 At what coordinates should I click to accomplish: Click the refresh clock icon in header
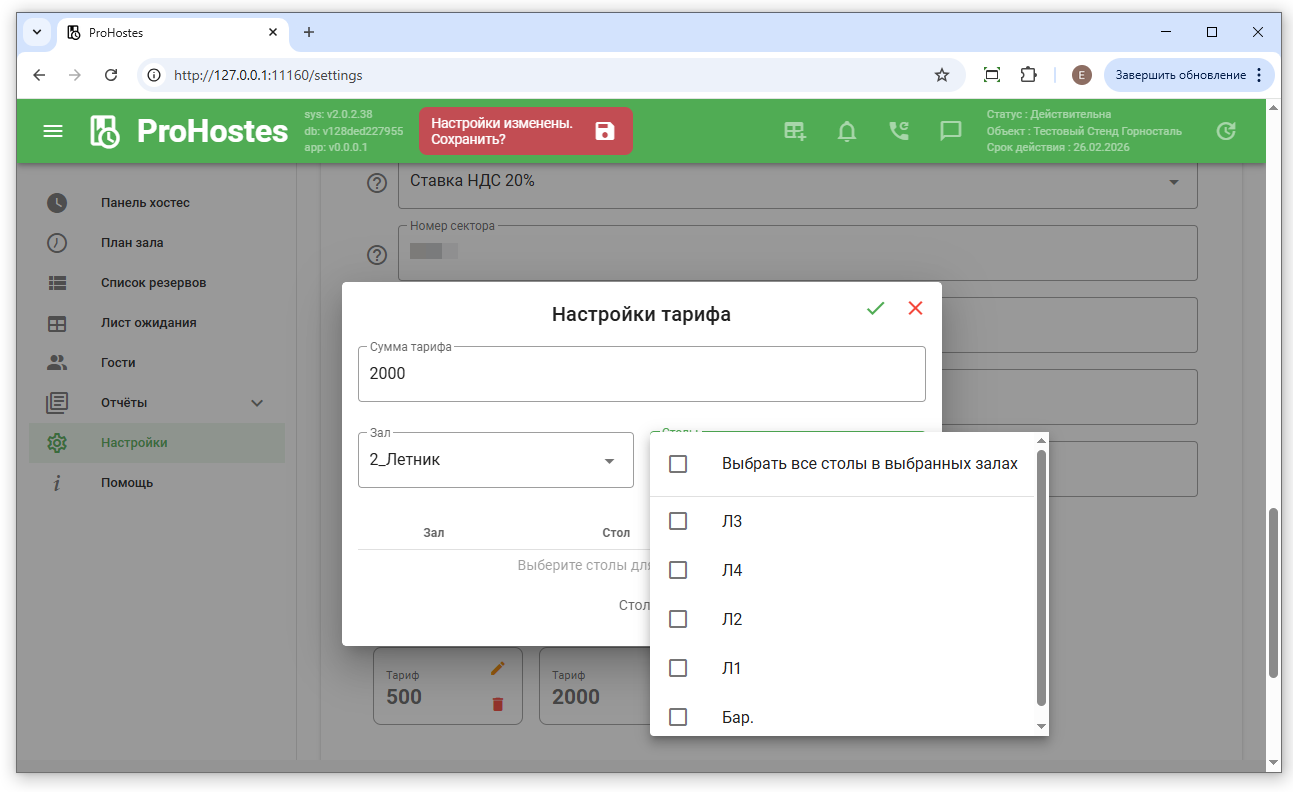point(1225,131)
